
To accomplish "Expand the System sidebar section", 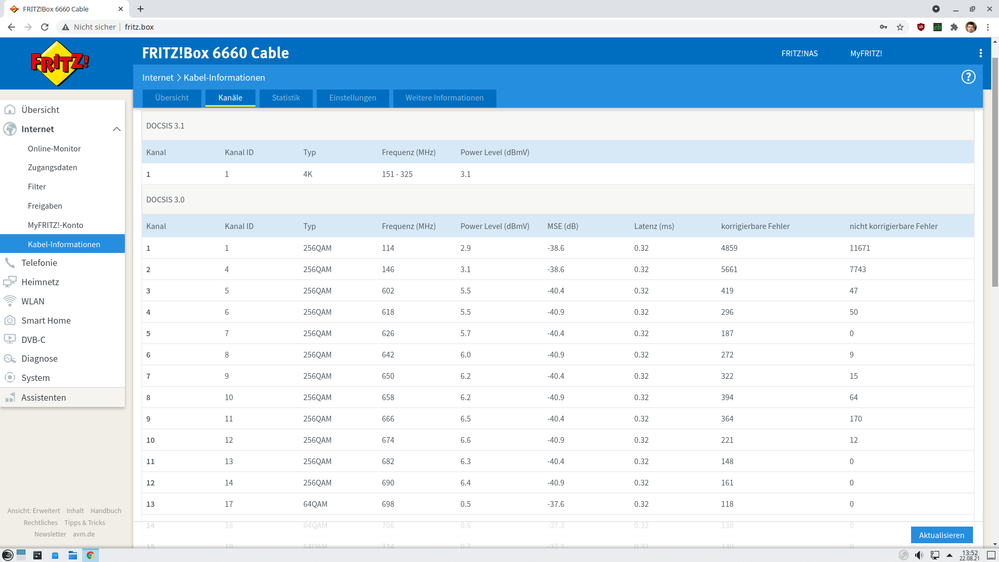I will (x=35, y=378).
